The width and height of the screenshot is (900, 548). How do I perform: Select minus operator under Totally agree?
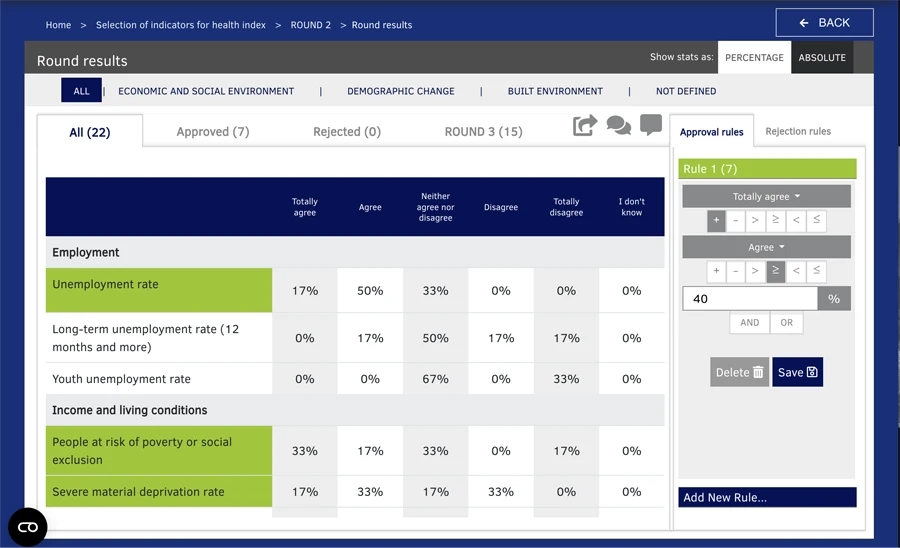pos(735,220)
